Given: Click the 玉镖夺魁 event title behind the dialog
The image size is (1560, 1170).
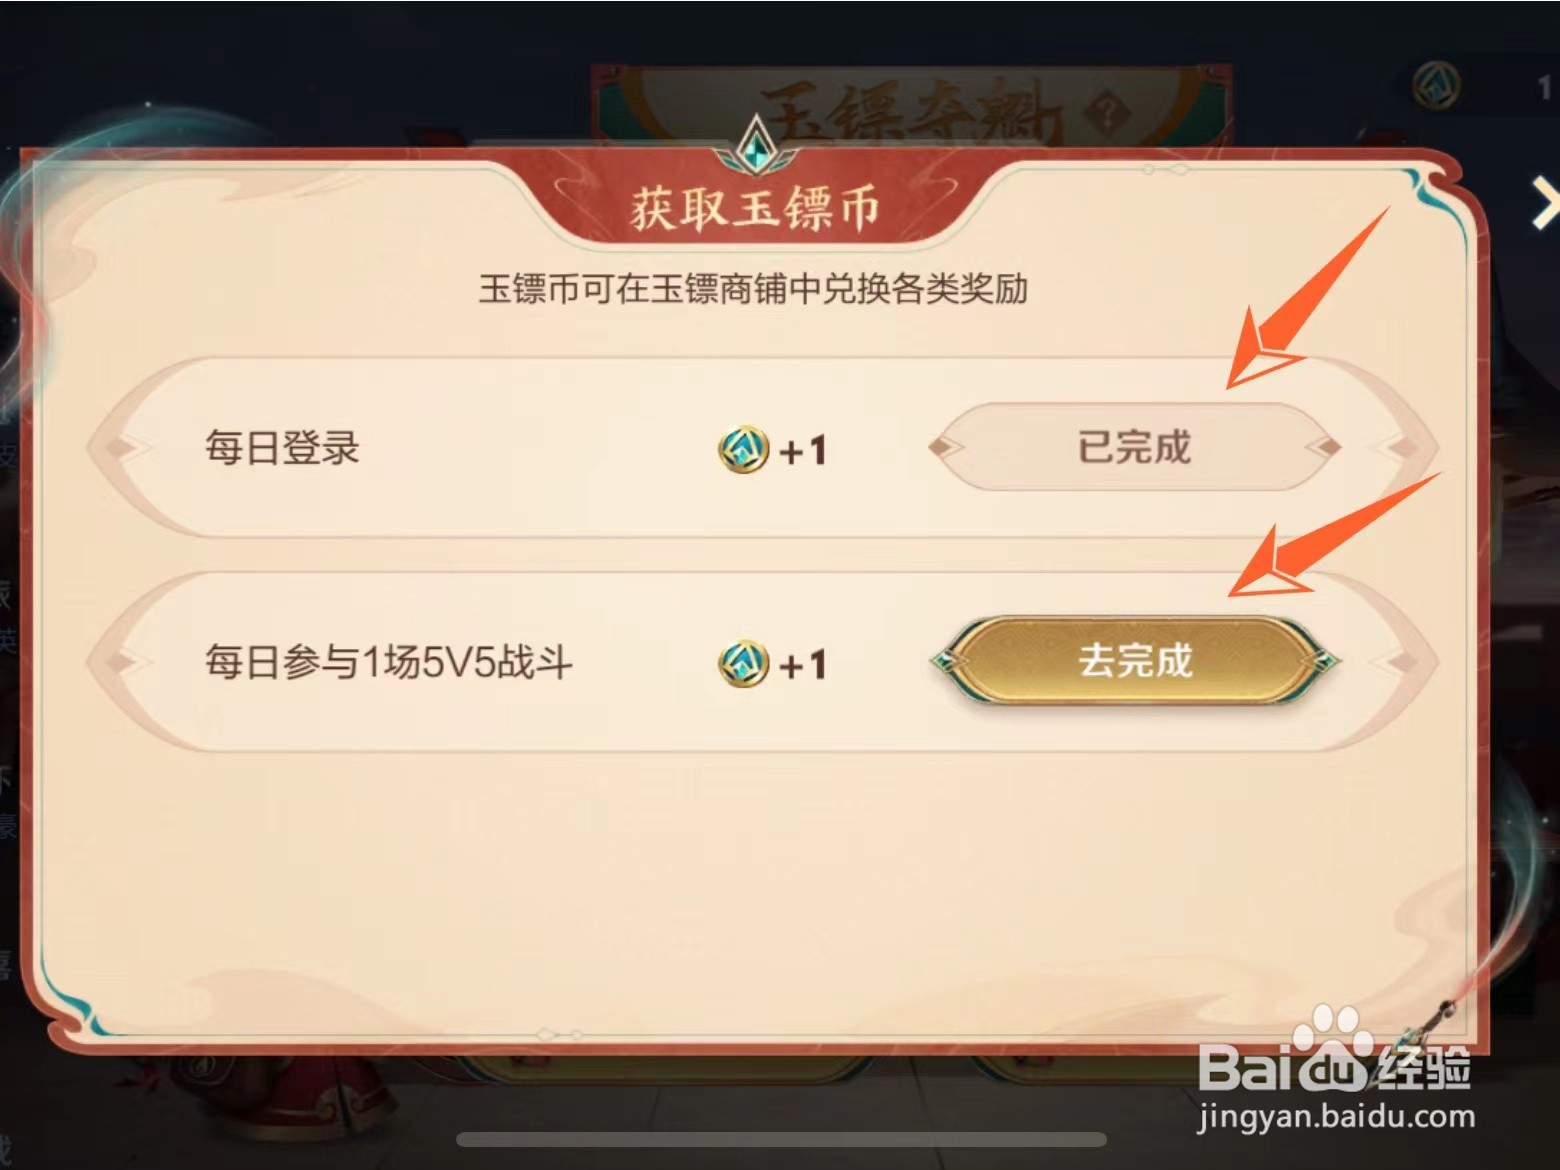Looking at the screenshot, I should 910,112.
